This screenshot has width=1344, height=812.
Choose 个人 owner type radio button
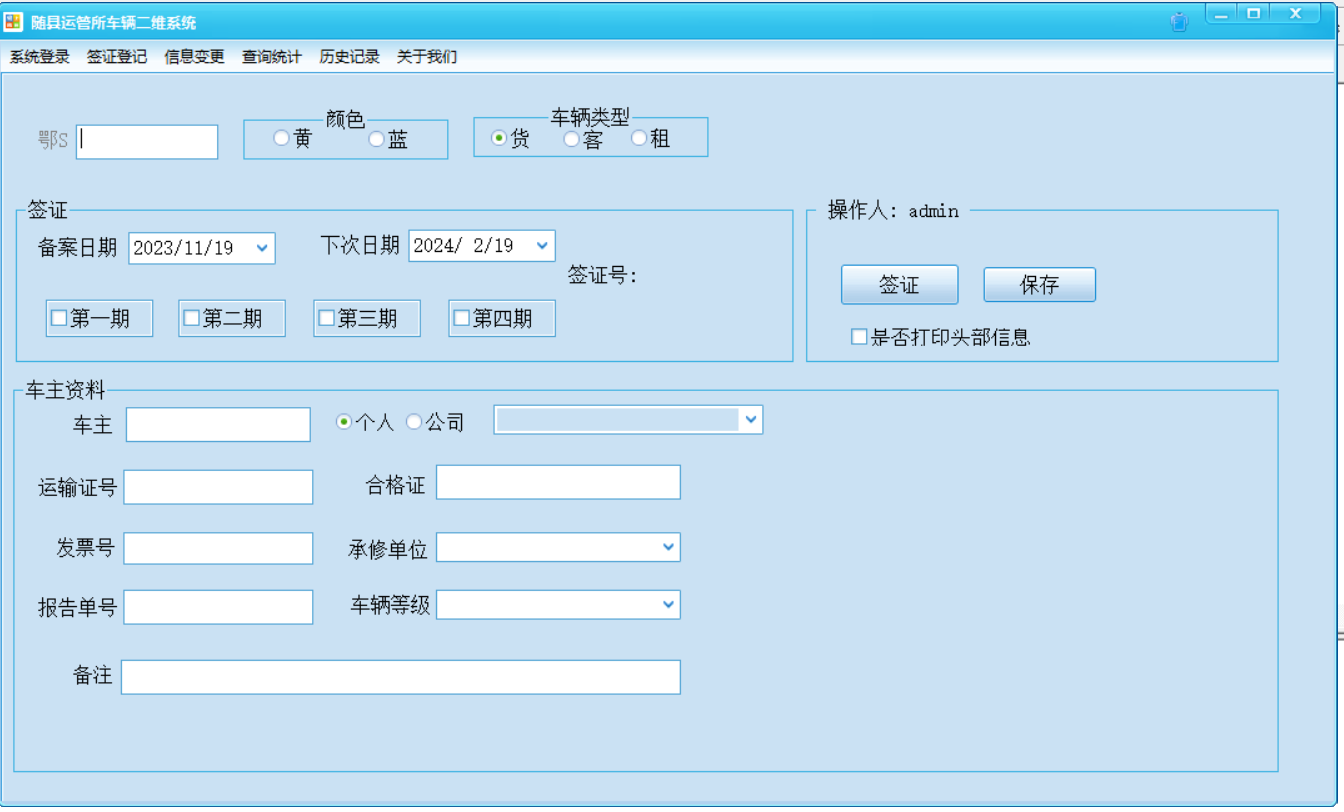pyautogui.click(x=344, y=422)
